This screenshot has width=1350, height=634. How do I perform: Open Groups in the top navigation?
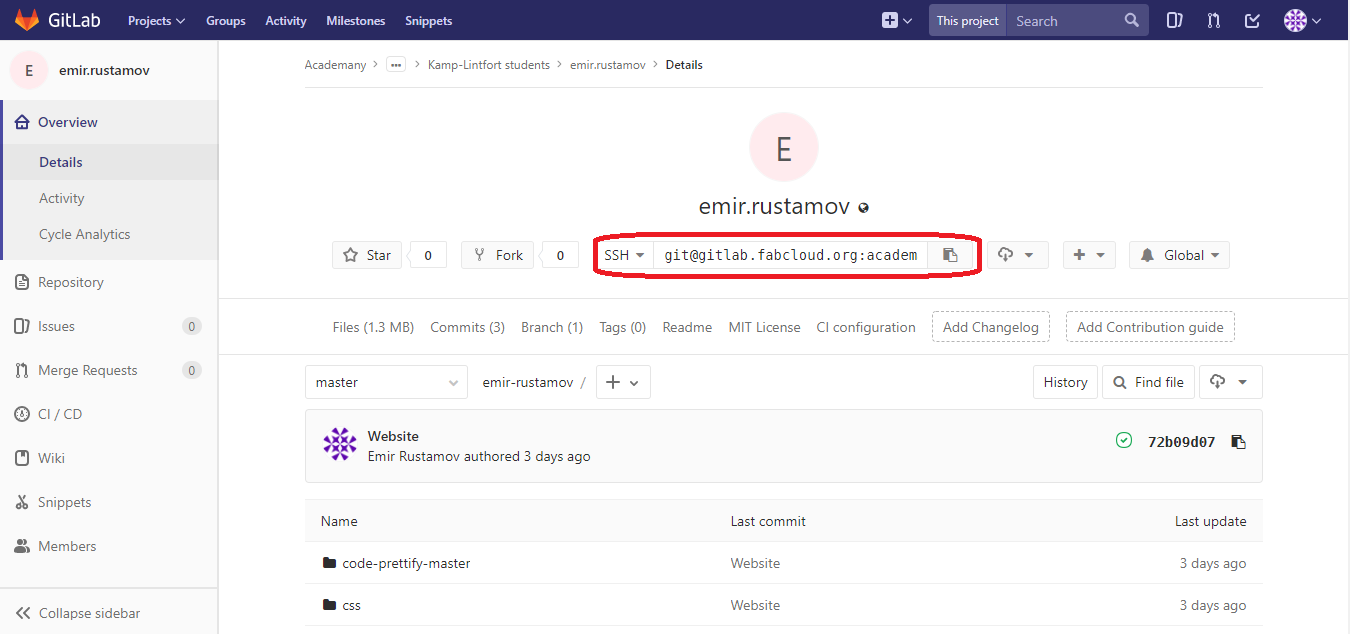(225, 20)
